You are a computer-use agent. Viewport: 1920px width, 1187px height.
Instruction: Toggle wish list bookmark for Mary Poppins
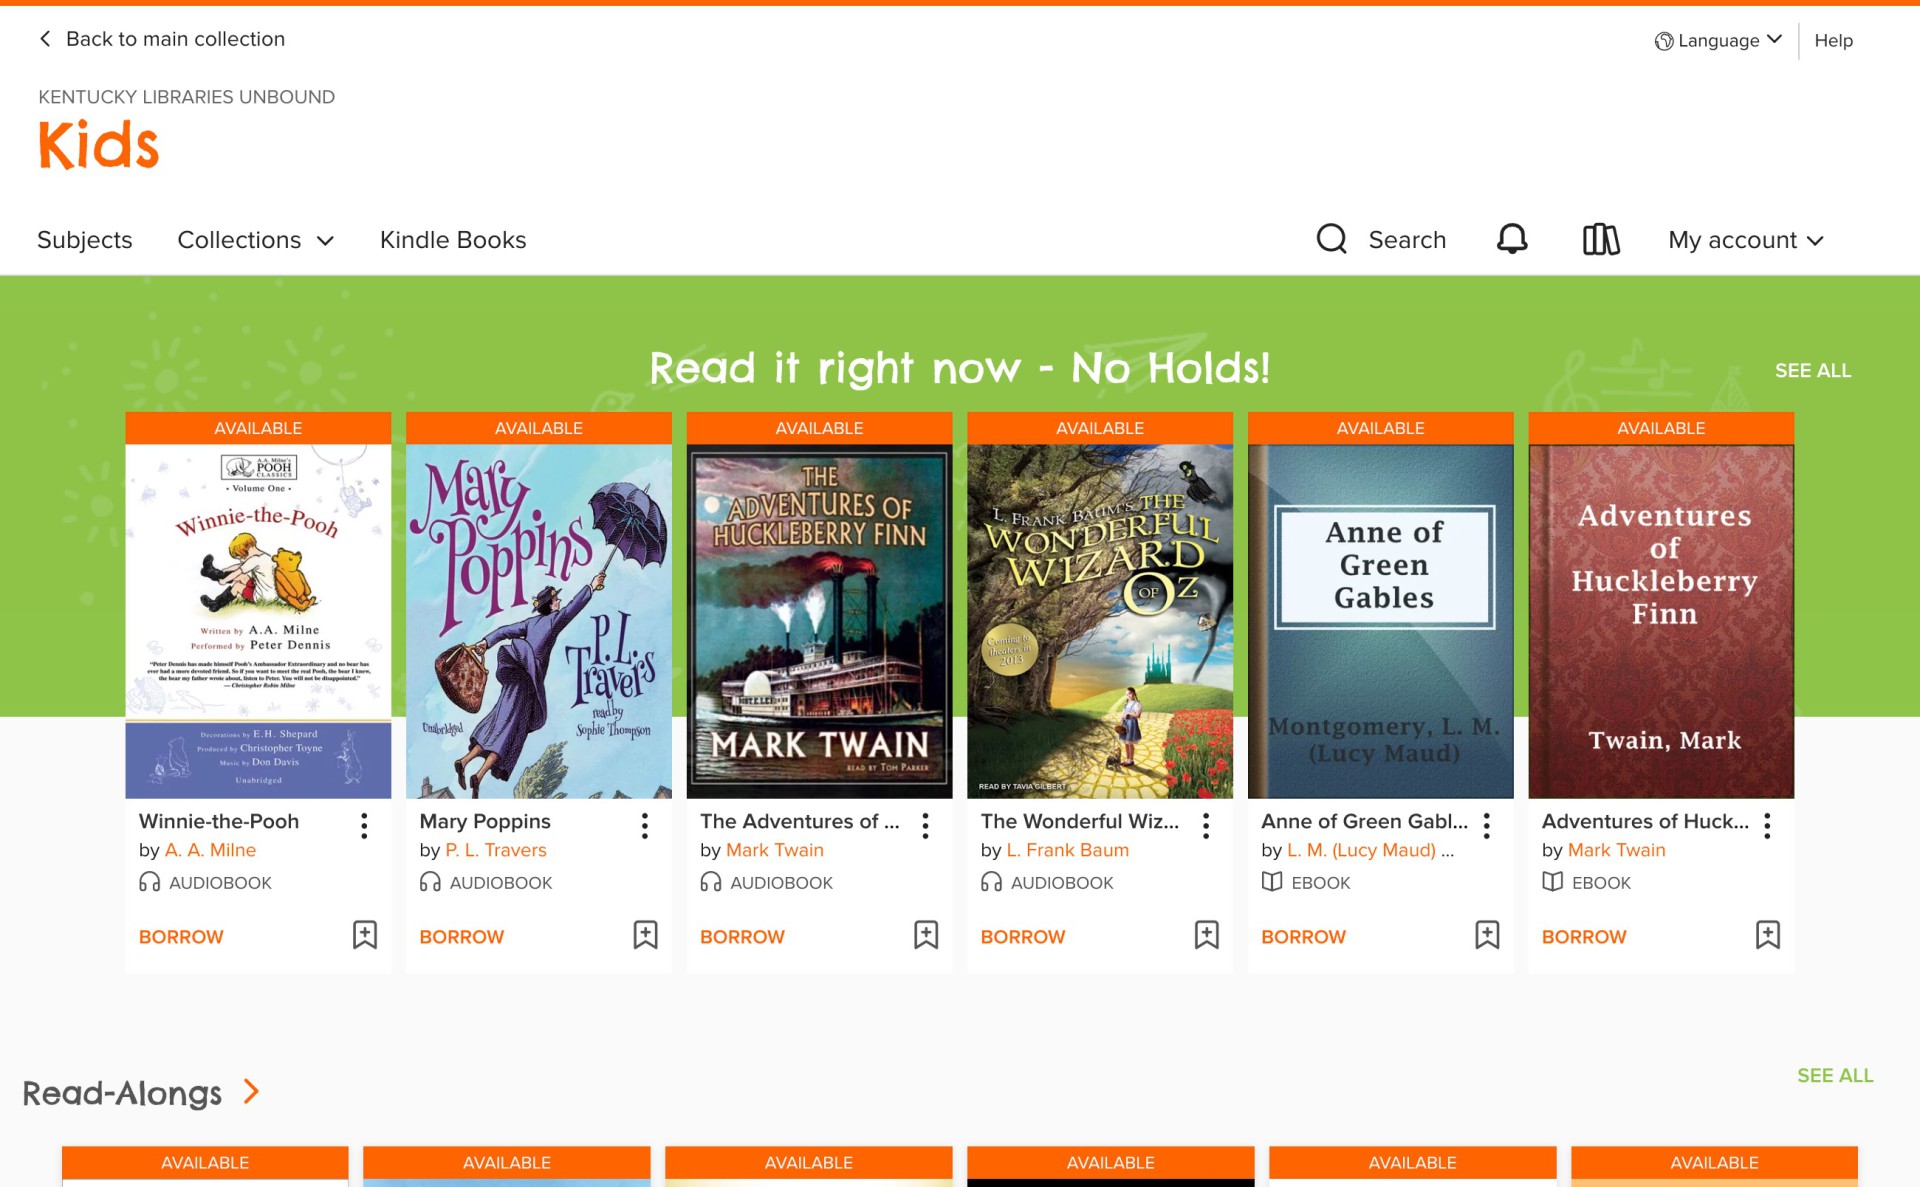[646, 935]
